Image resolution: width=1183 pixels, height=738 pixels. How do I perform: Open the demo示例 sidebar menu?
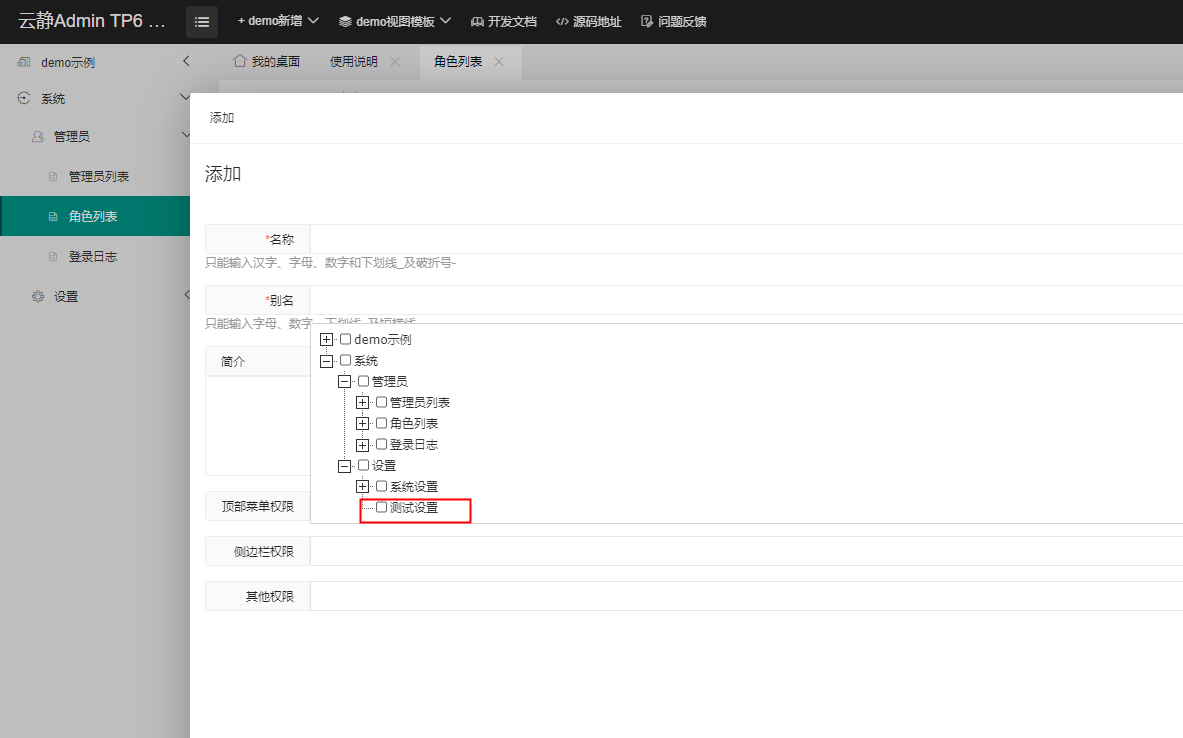[68, 63]
